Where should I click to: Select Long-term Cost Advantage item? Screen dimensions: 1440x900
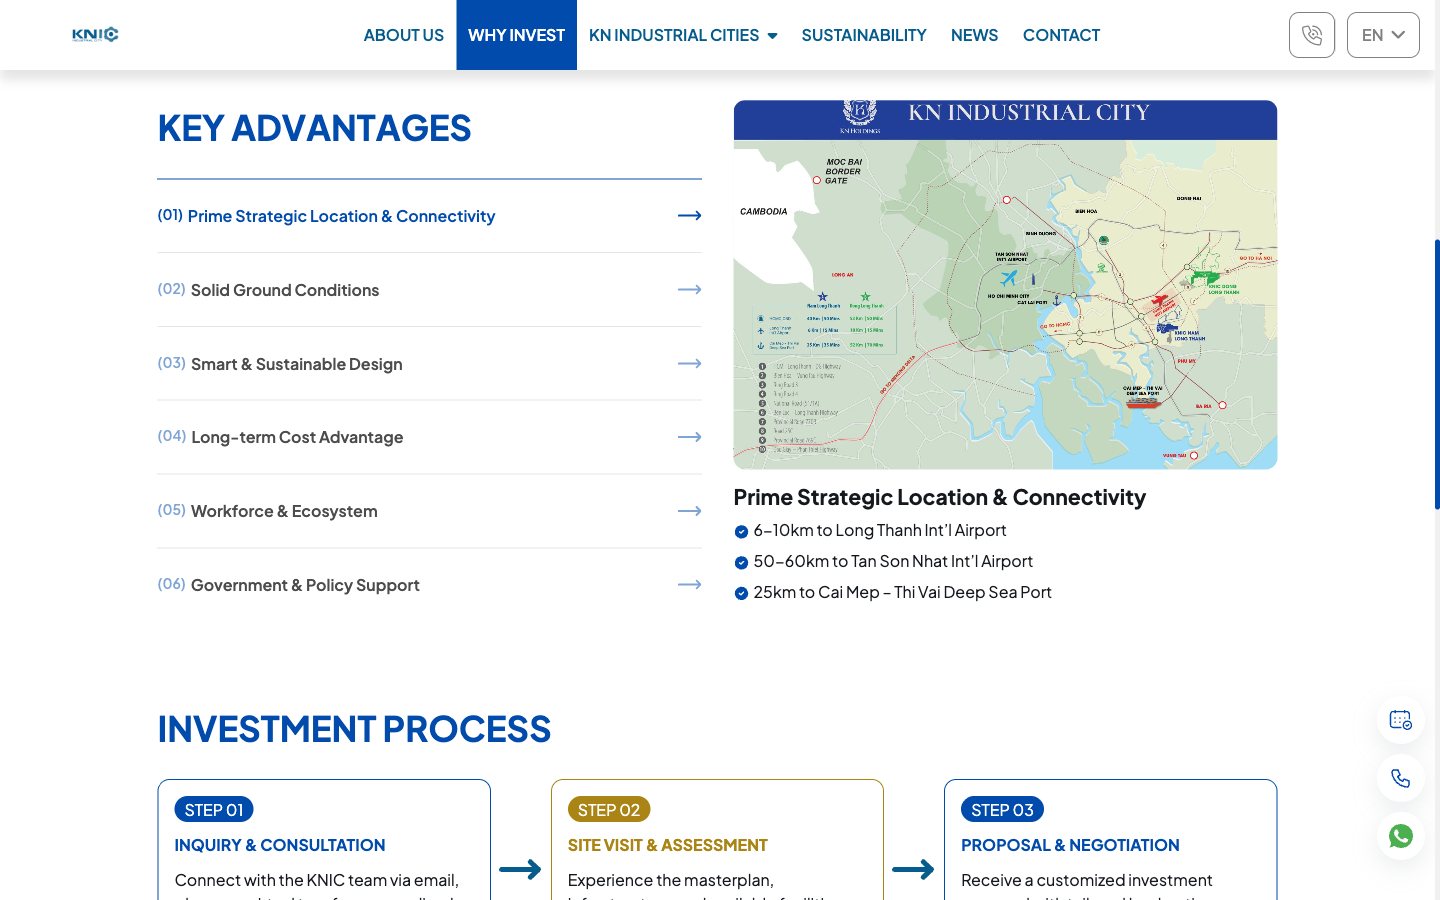click(429, 437)
